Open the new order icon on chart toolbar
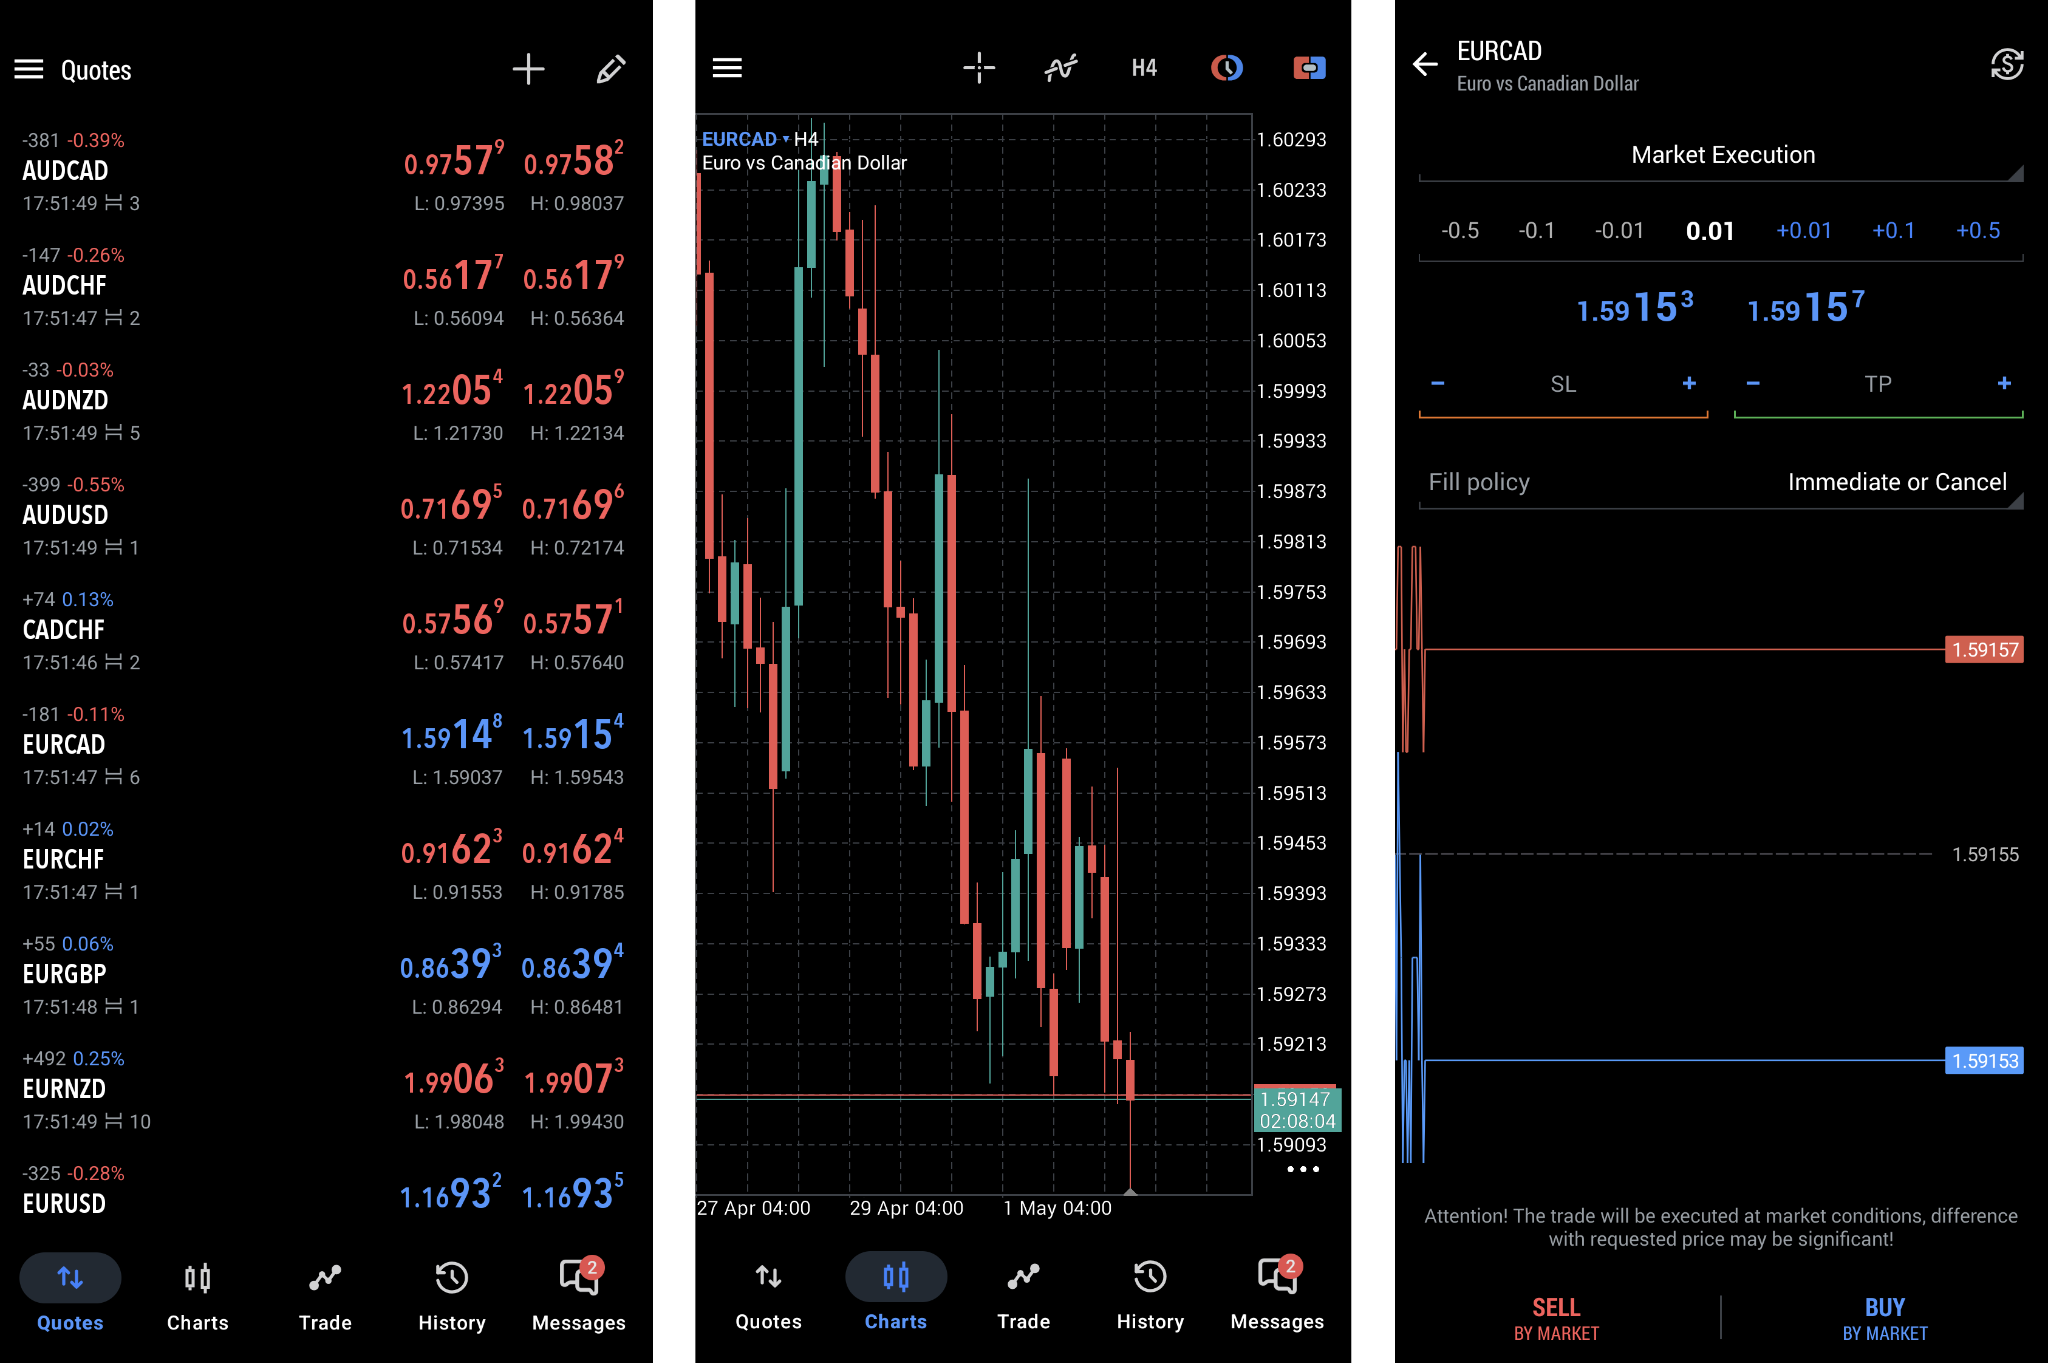The height and width of the screenshot is (1363, 2048). click(1309, 68)
